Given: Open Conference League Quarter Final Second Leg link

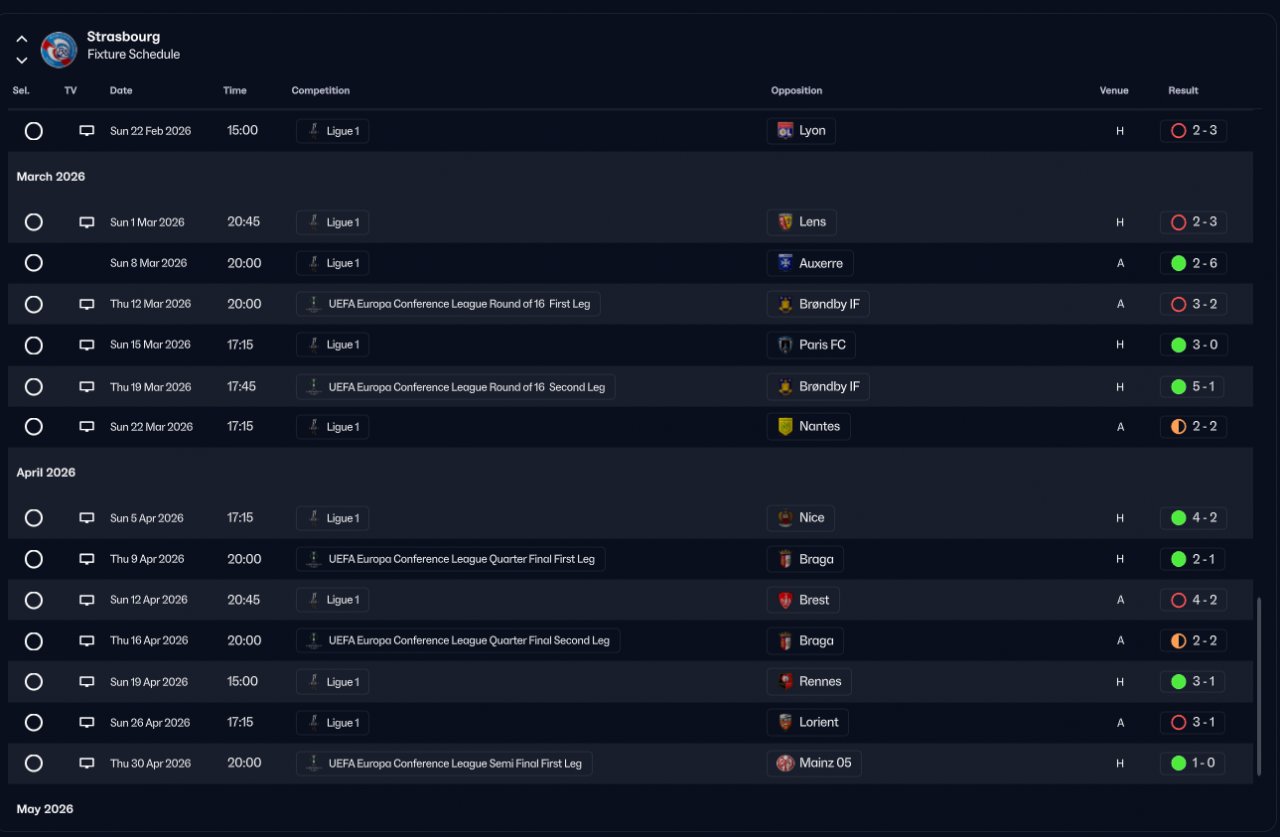Looking at the screenshot, I should 458,641.
